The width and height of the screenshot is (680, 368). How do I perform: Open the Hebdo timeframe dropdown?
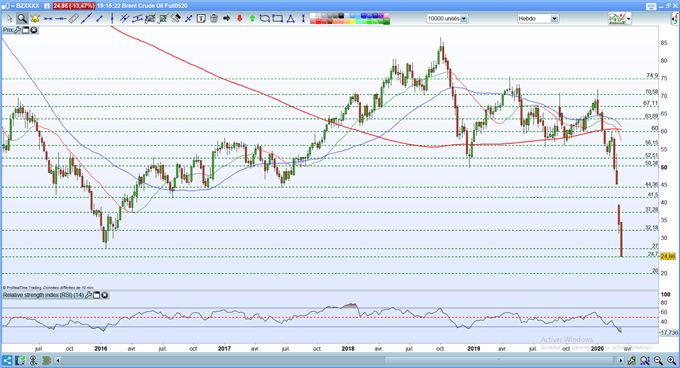(x=554, y=19)
